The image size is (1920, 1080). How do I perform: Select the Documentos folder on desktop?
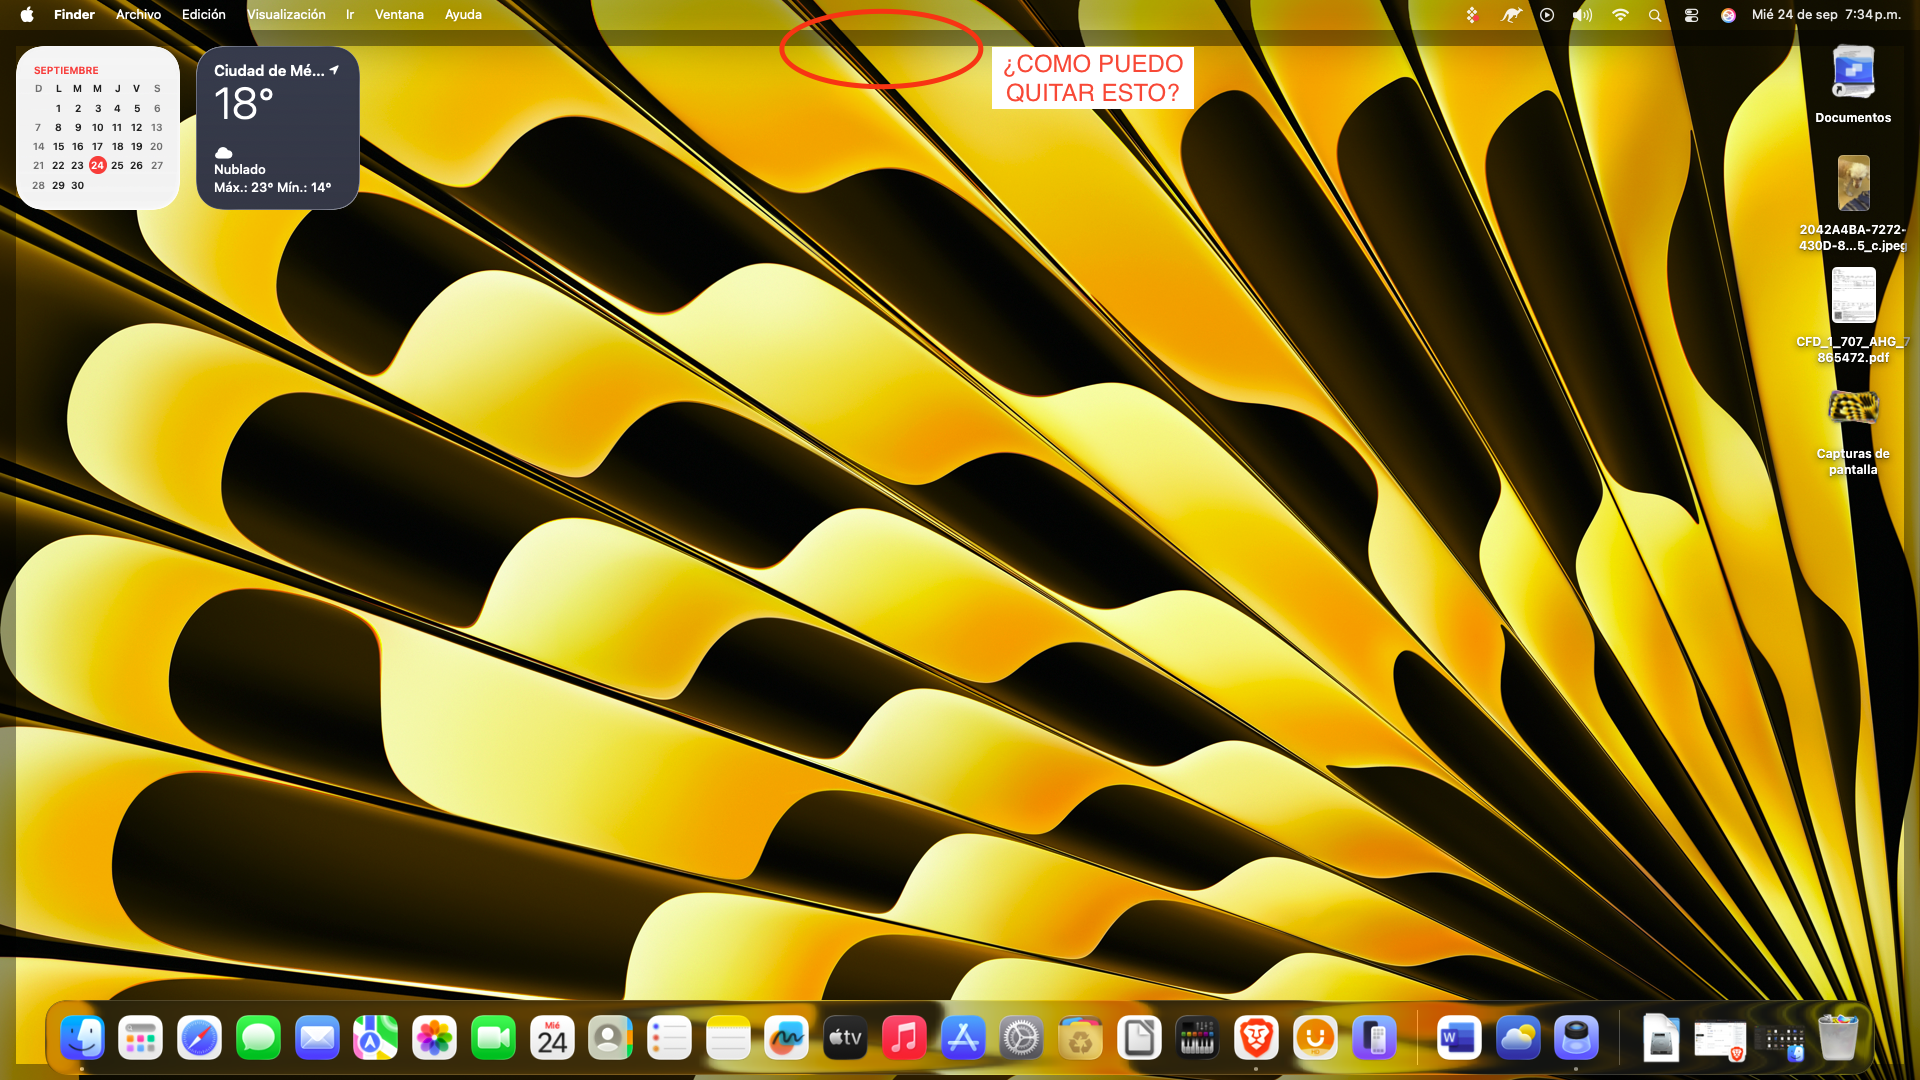(x=1853, y=74)
